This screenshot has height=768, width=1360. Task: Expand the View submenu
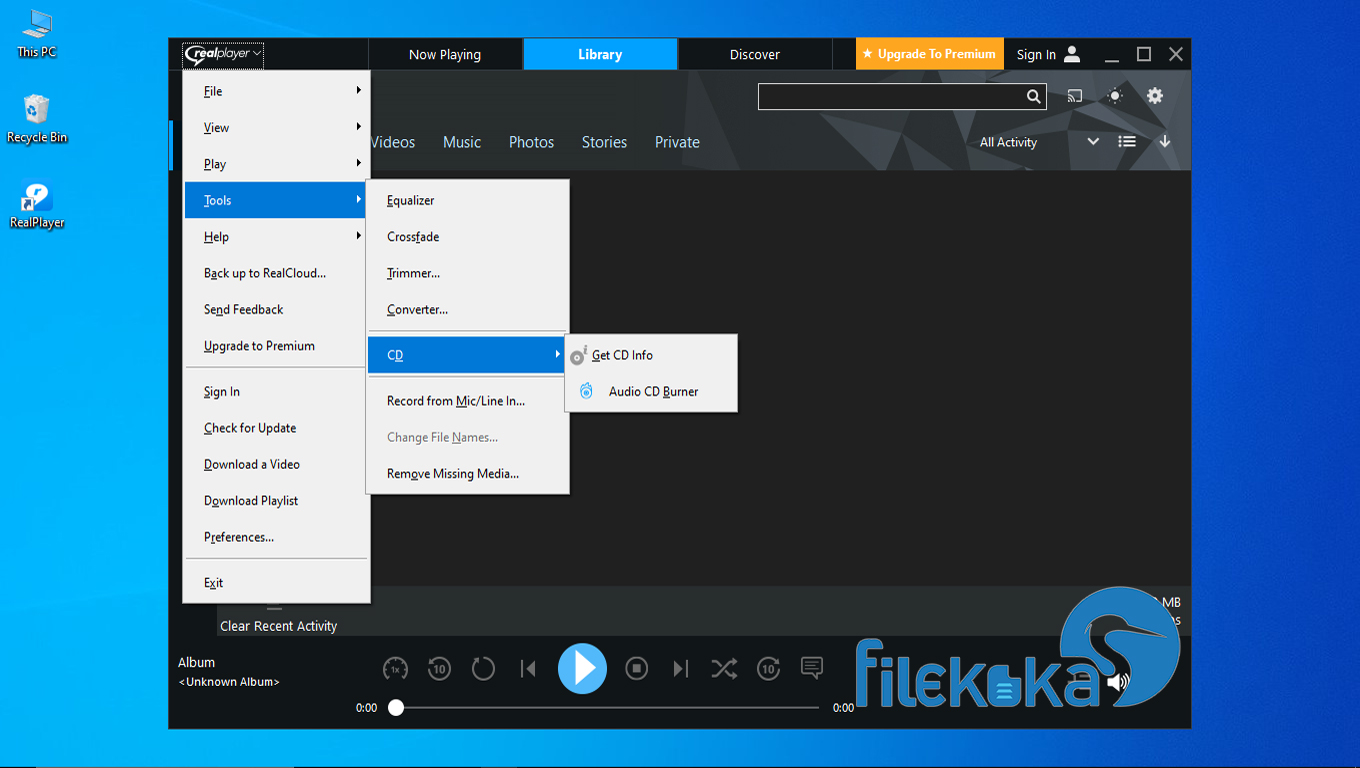(x=276, y=128)
